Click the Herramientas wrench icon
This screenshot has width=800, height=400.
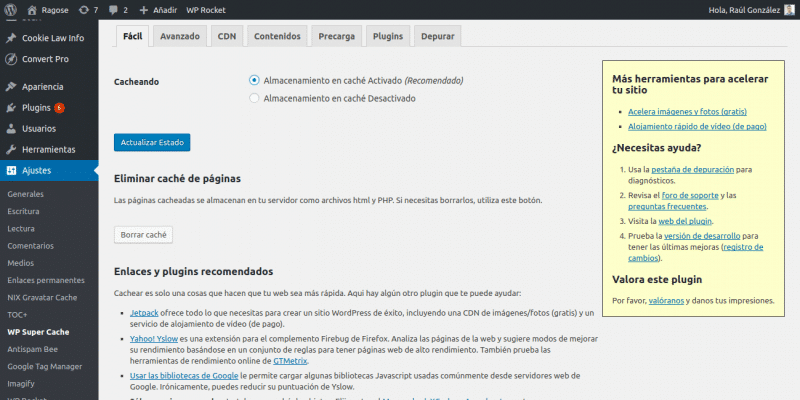11,149
